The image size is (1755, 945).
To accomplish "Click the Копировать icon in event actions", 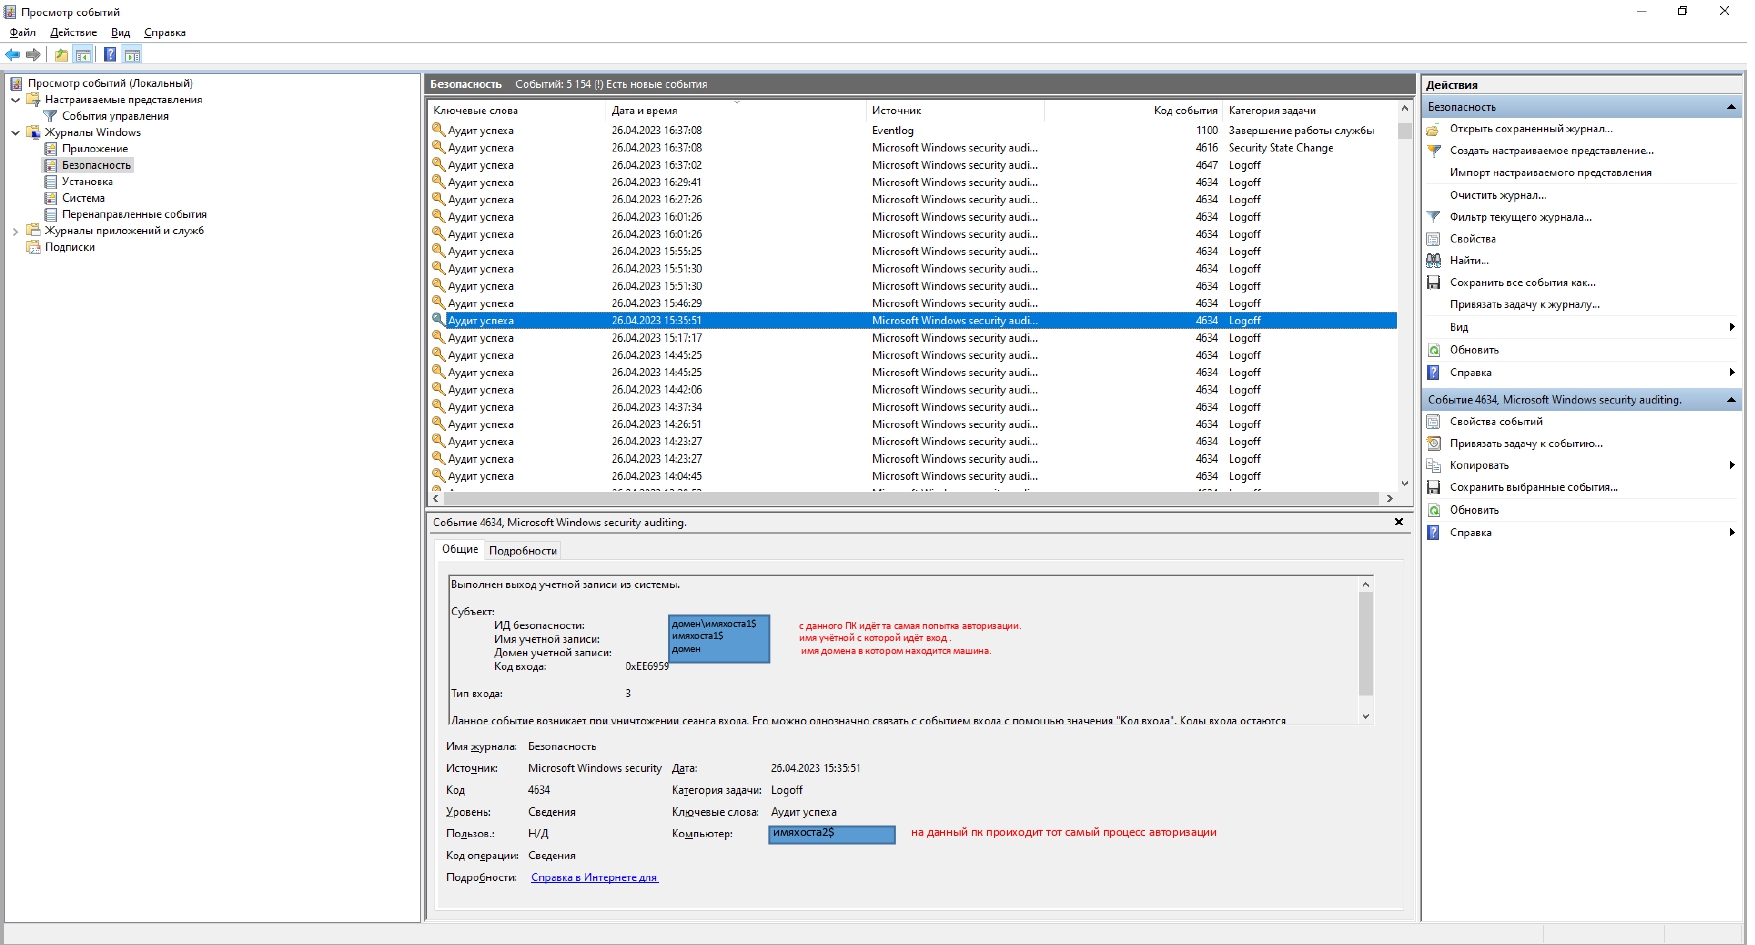I will pyautogui.click(x=1434, y=466).
